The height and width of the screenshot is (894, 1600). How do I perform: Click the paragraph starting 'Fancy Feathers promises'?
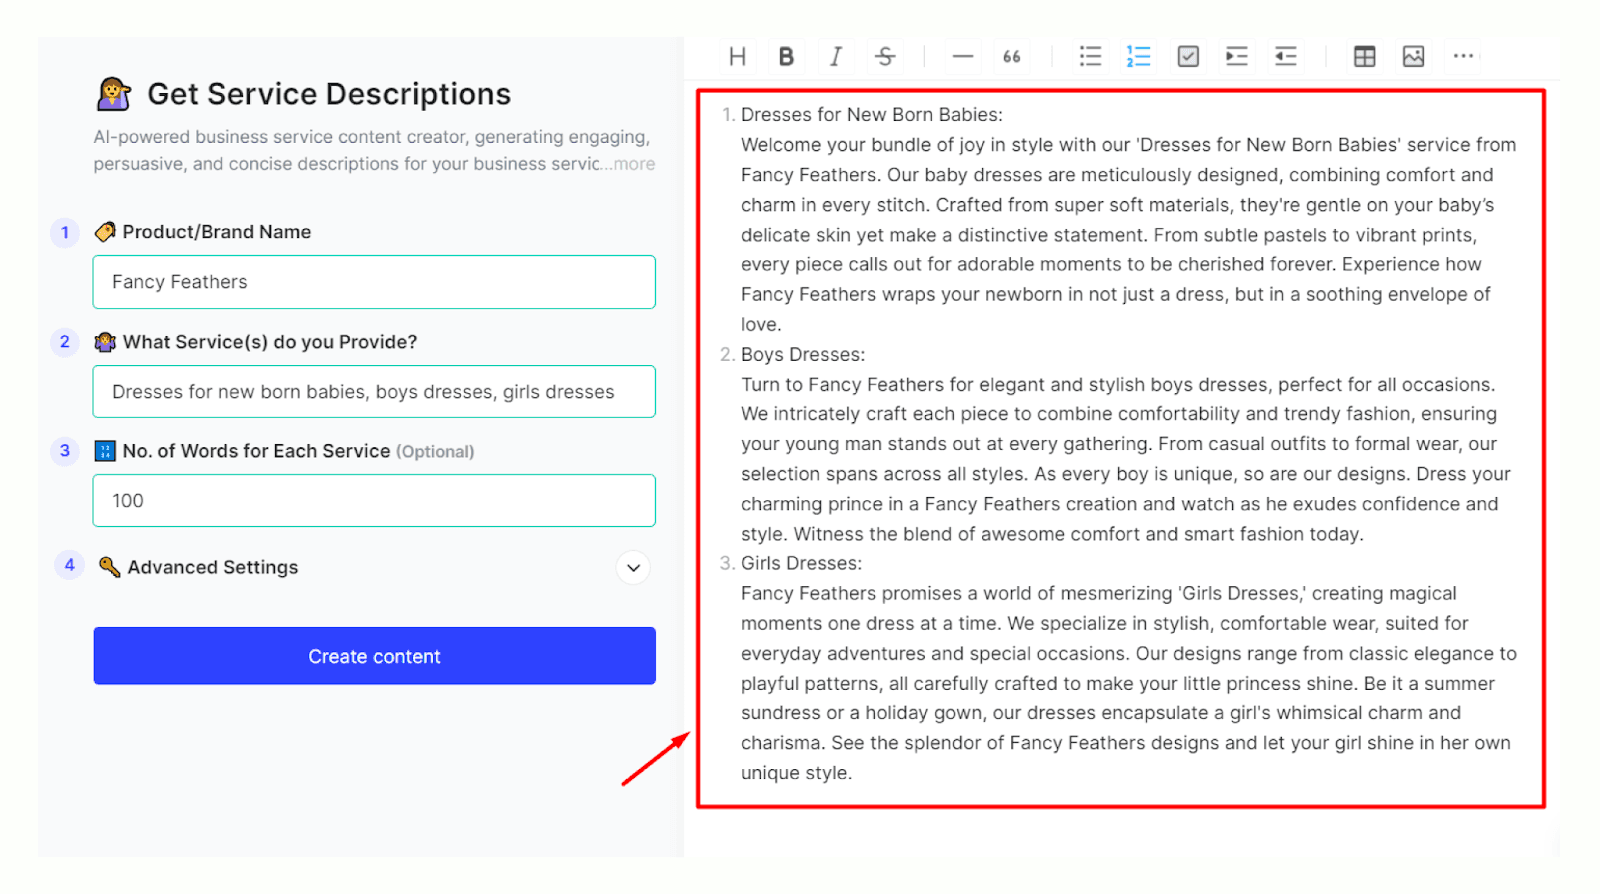click(1128, 683)
